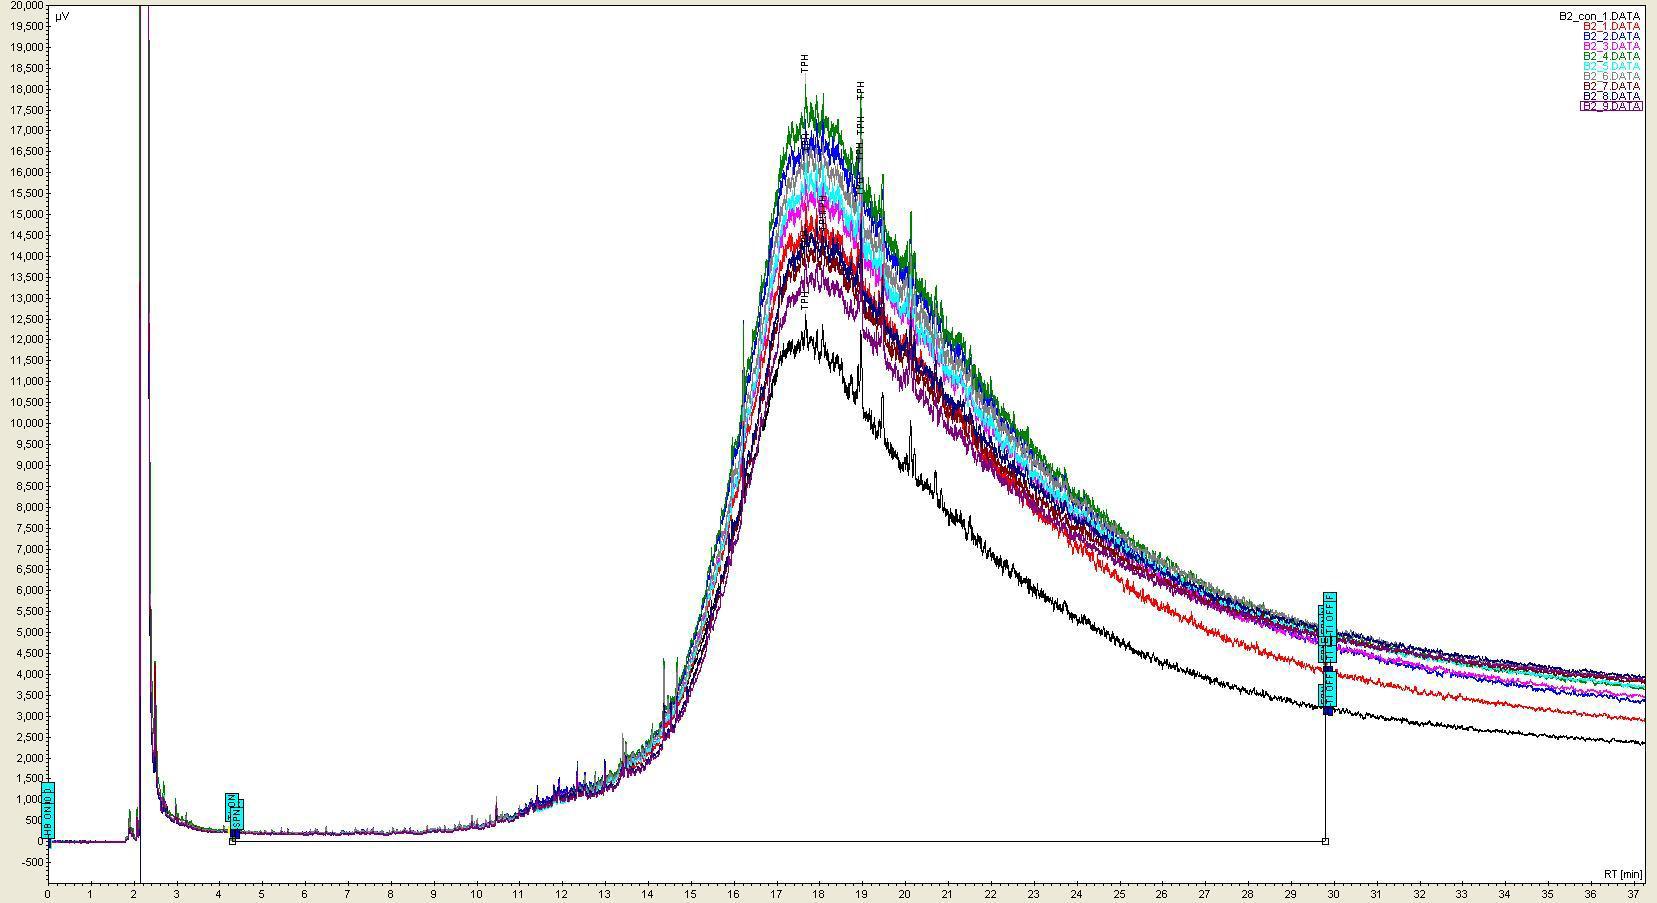Select the B2_con_1.DATA legend entry
This screenshot has height=903, width=1657.
coord(1599,16)
